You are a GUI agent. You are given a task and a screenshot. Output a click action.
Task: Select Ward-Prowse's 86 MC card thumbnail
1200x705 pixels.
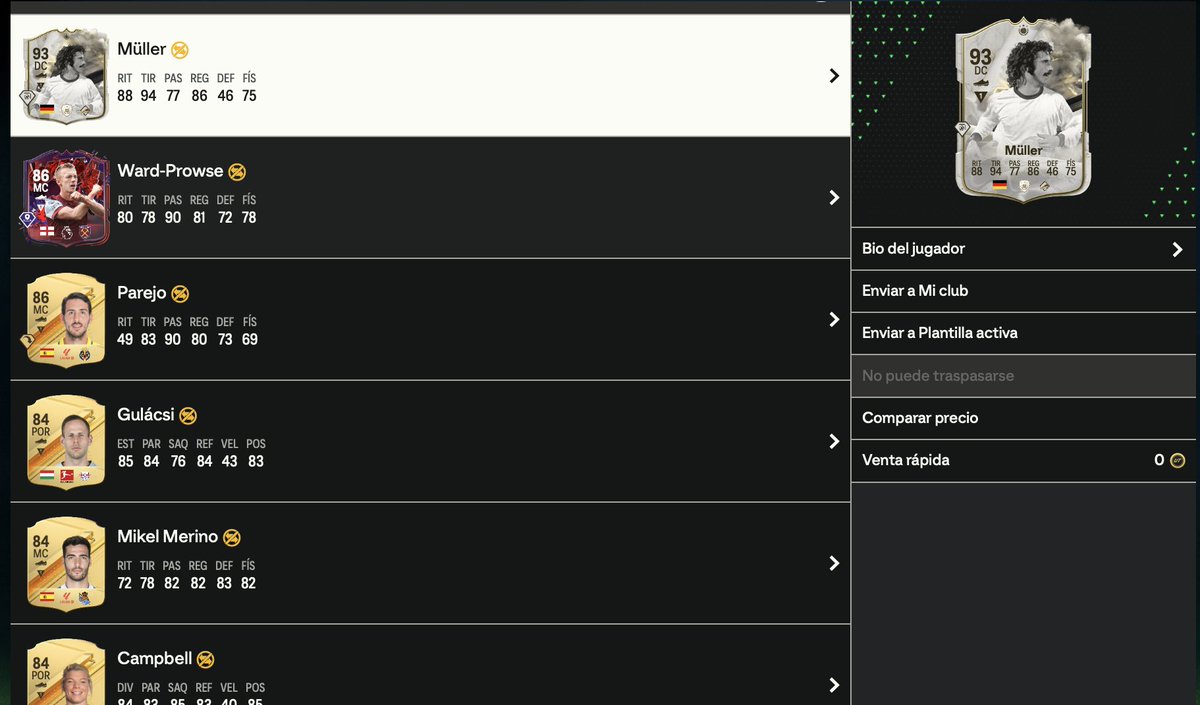[64, 197]
